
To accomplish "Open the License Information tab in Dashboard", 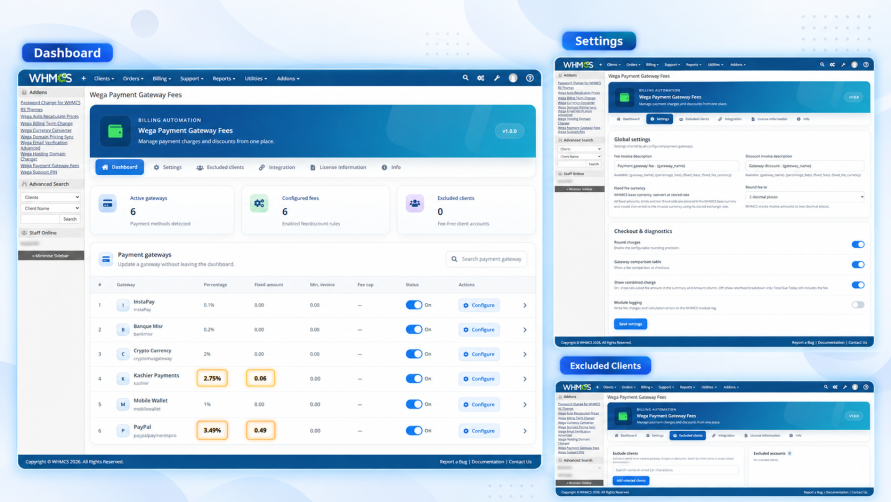I will pyautogui.click(x=338, y=167).
